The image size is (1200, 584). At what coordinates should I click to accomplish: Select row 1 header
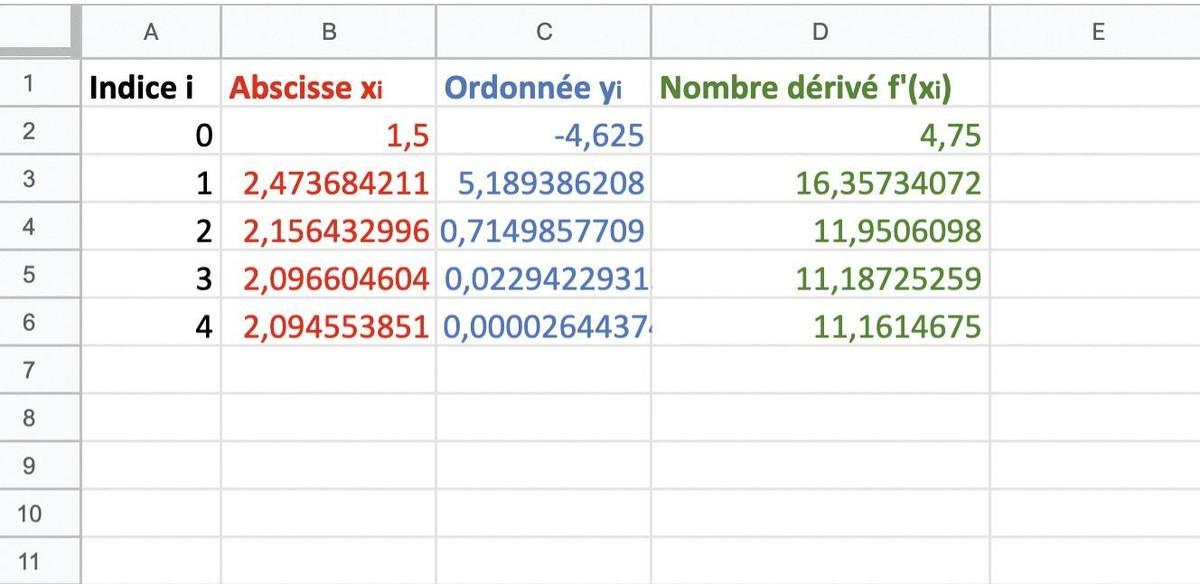pyautogui.click(x=30, y=85)
